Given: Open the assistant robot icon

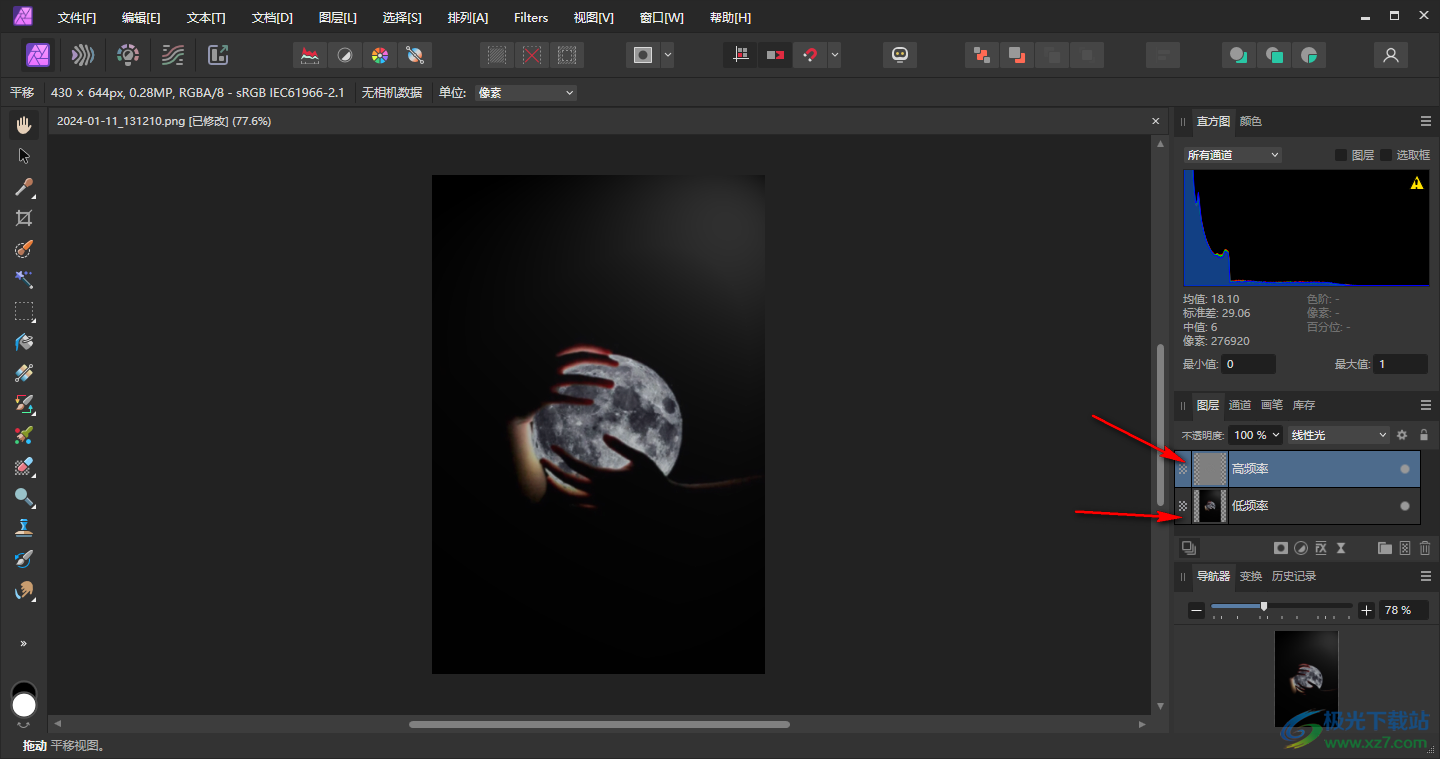Looking at the screenshot, I should pos(900,55).
